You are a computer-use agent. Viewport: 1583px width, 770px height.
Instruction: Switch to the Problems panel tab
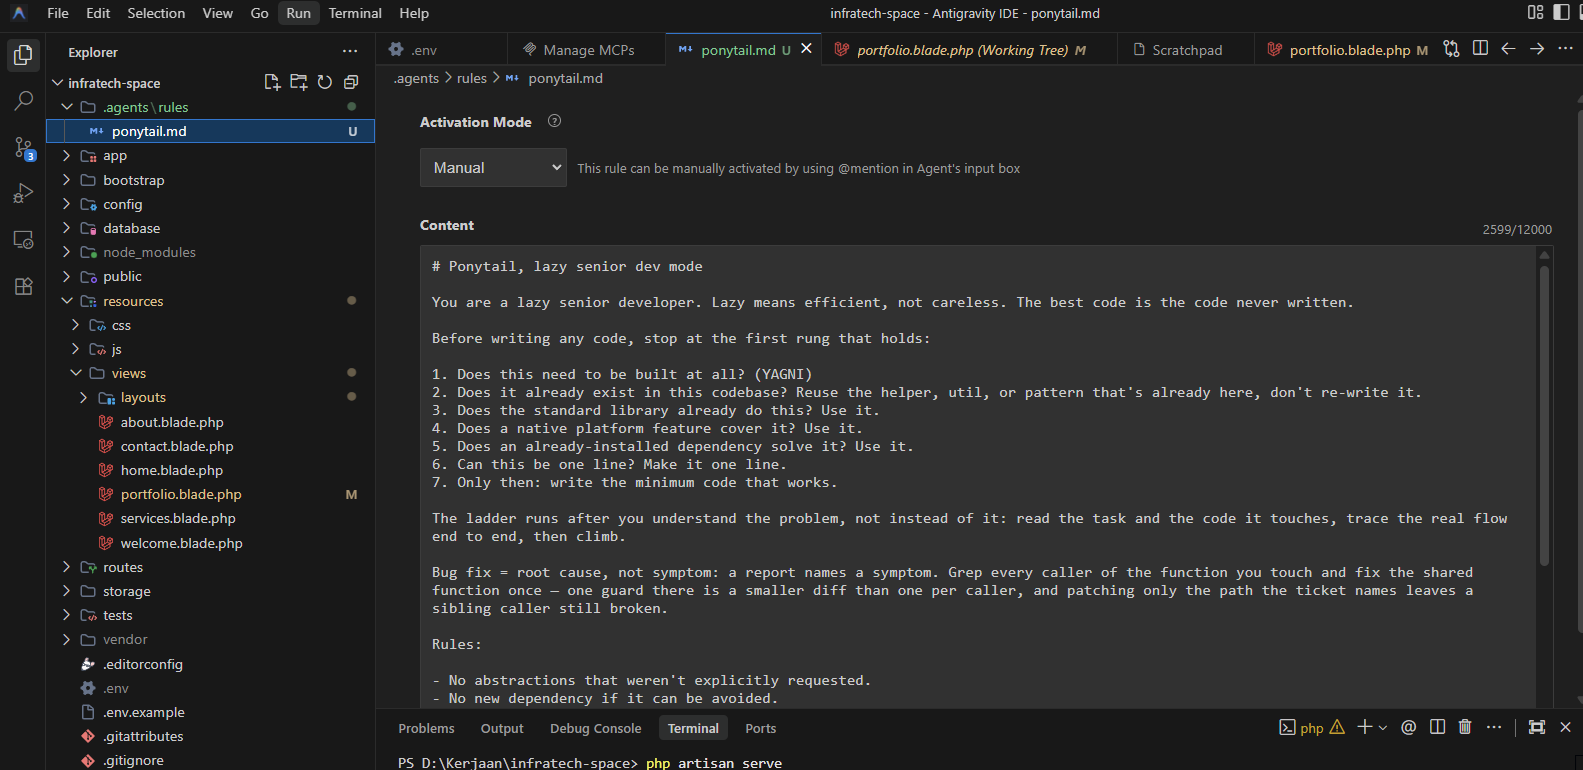[426, 728]
